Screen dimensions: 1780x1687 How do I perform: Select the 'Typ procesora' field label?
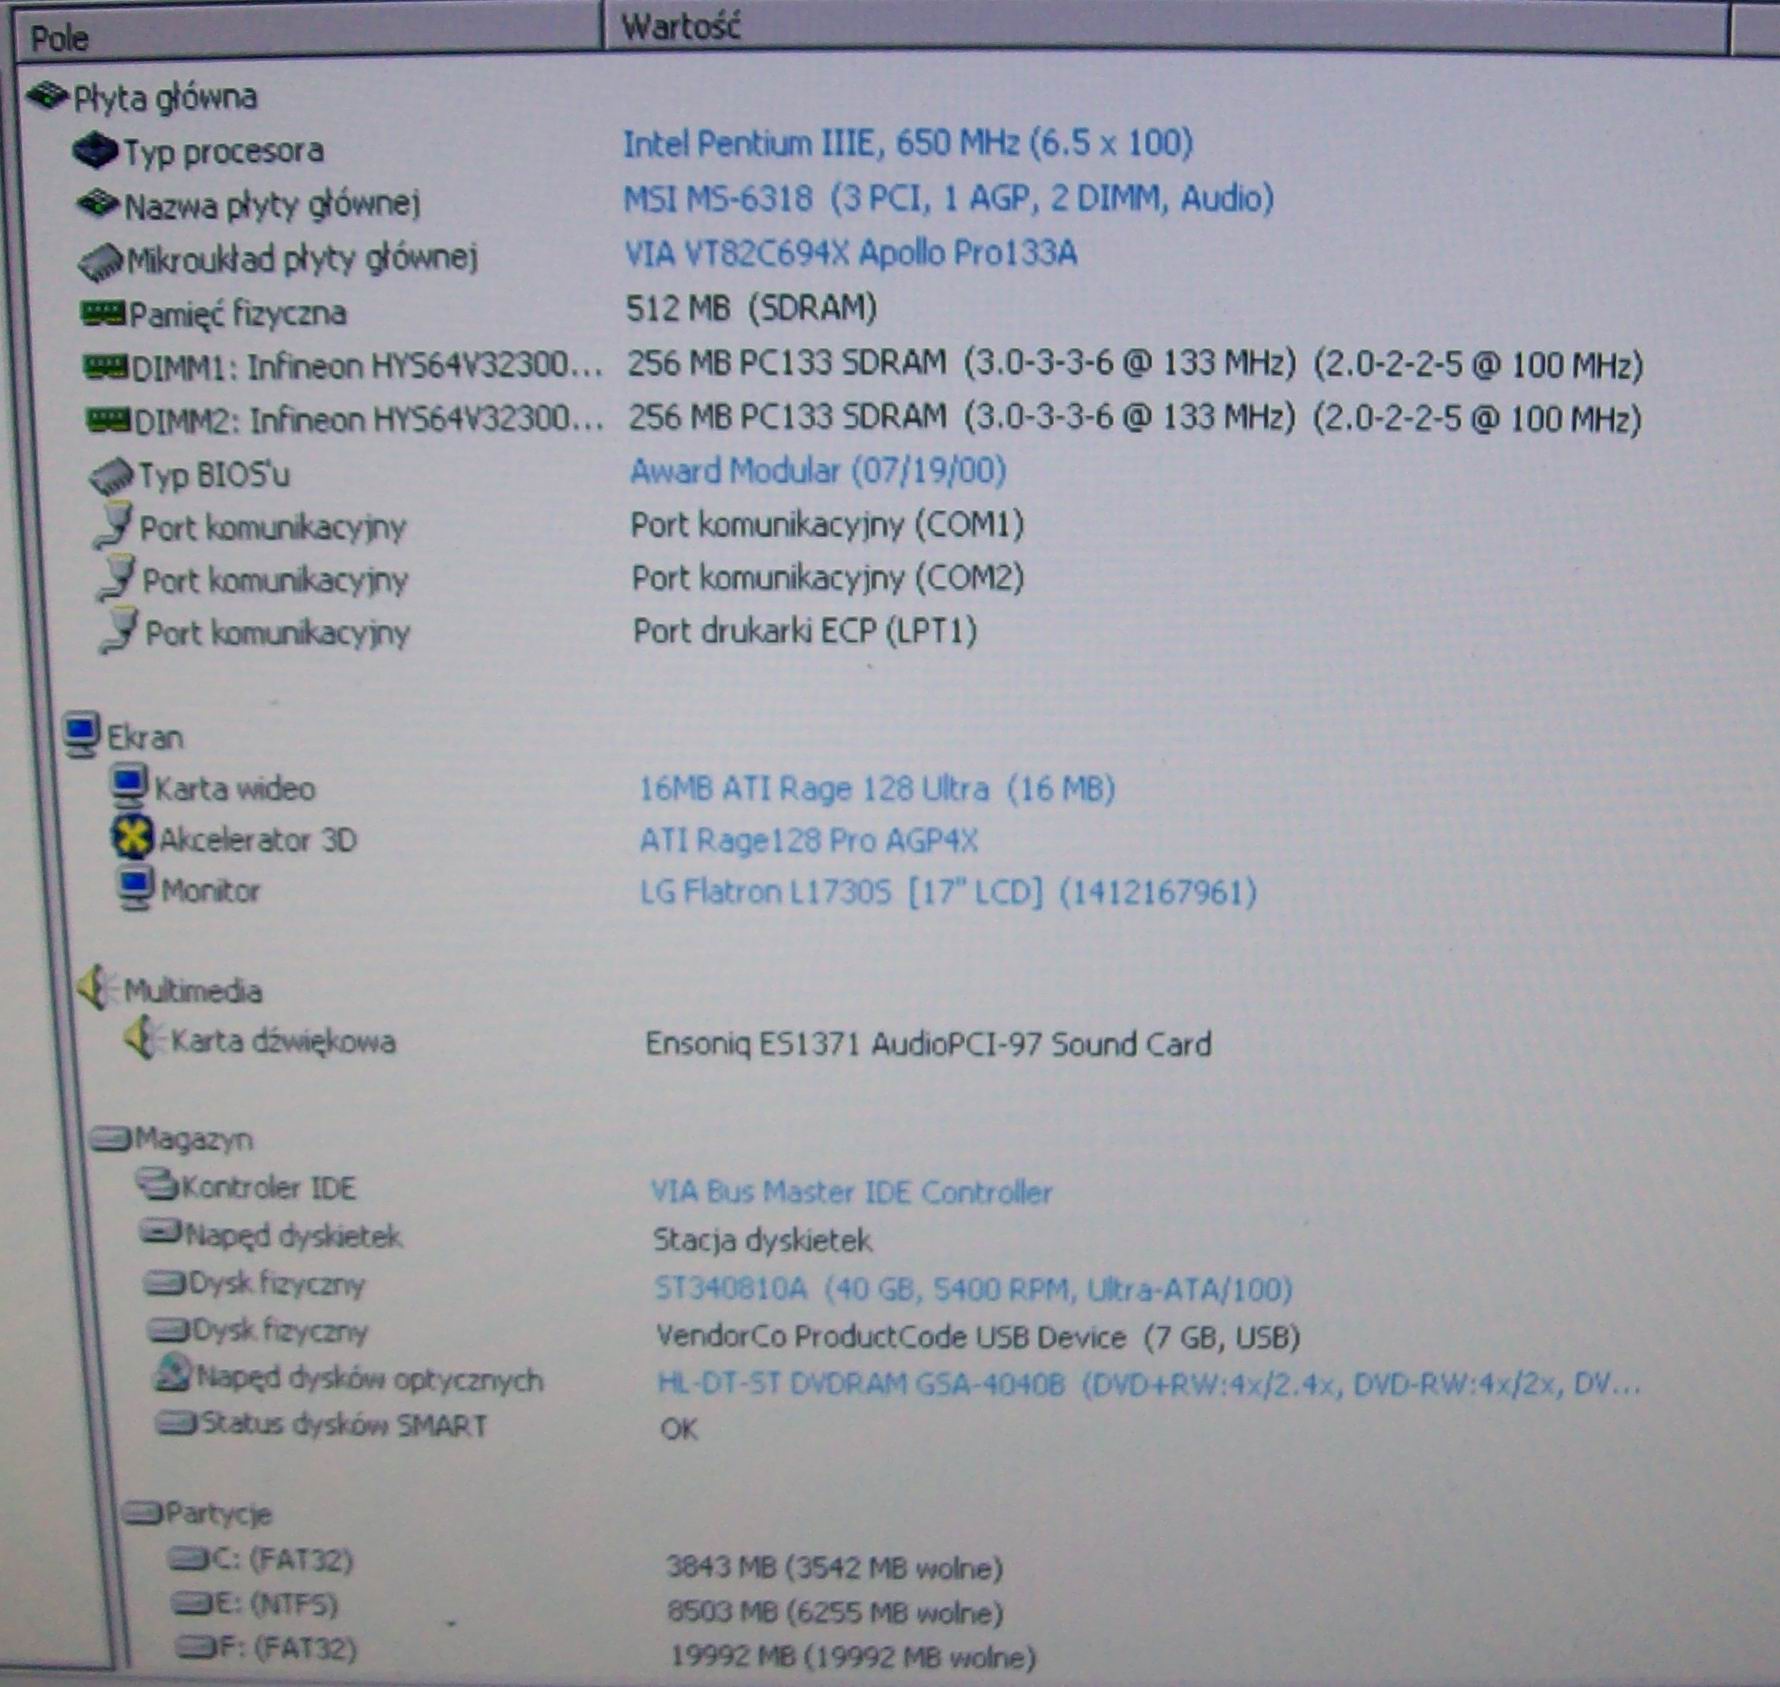(x=223, y=151)
